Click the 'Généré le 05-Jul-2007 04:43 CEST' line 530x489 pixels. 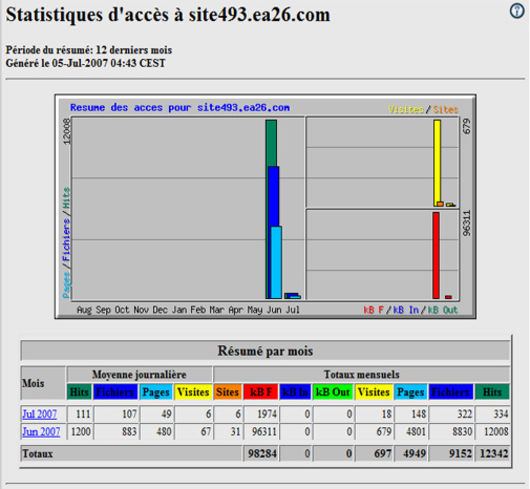click(x=86, y=63)
